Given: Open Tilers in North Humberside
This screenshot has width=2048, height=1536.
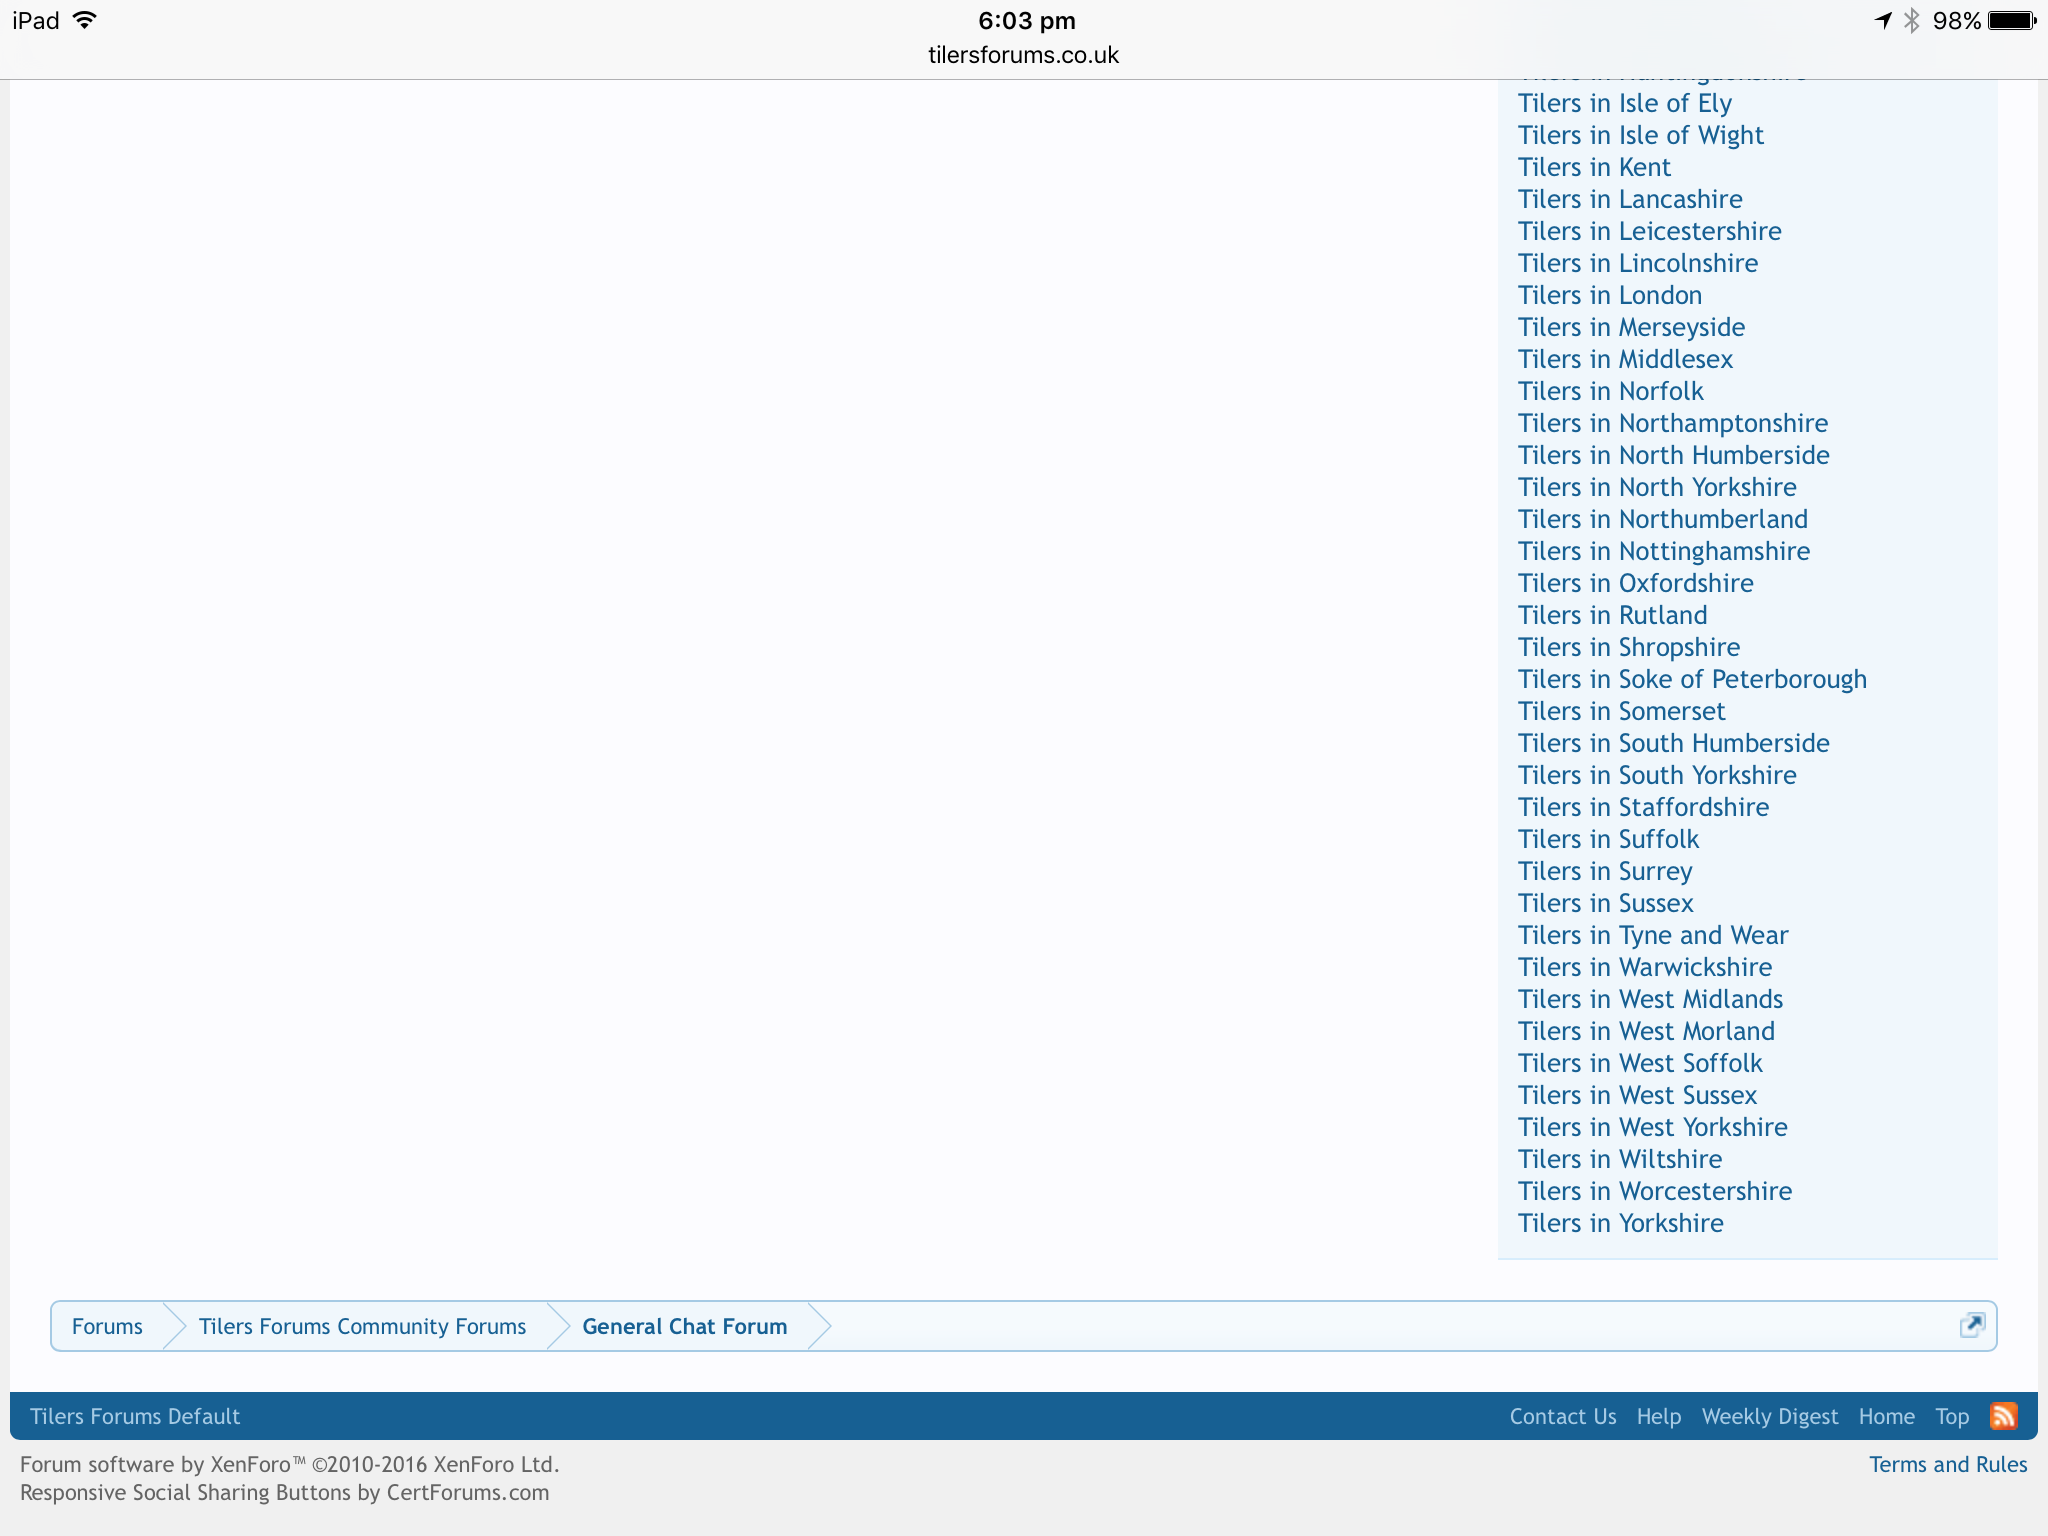Looking at the screenshot, I should click(1674, 455).
